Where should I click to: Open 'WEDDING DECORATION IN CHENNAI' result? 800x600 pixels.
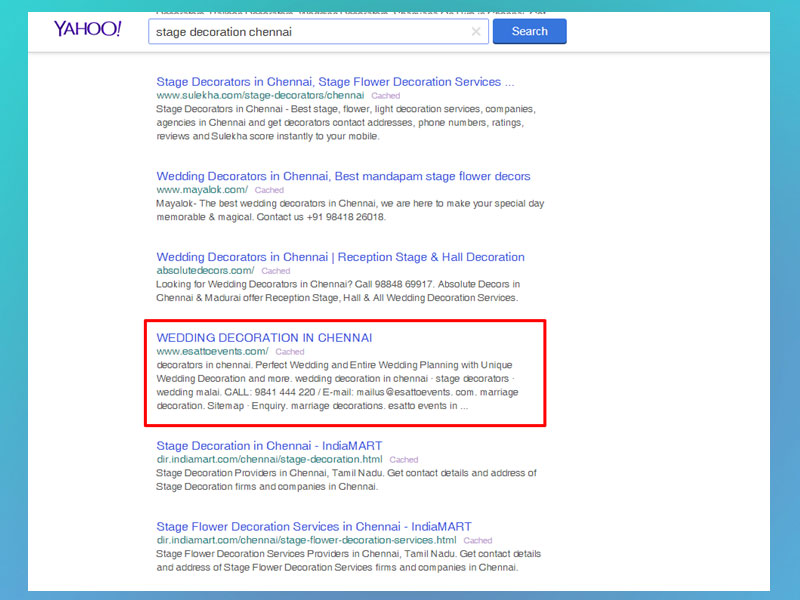(x=264, y=338)
